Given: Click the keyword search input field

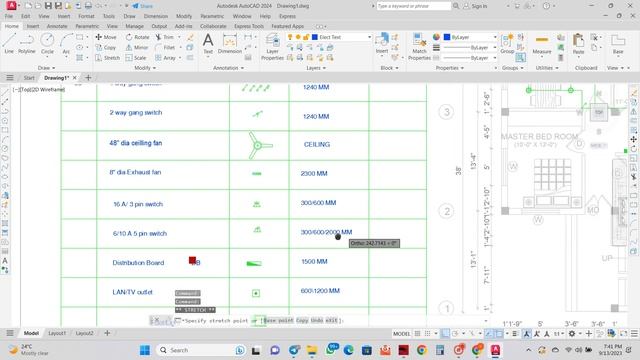Looking at the screenshot, I should tap(413, 6).
